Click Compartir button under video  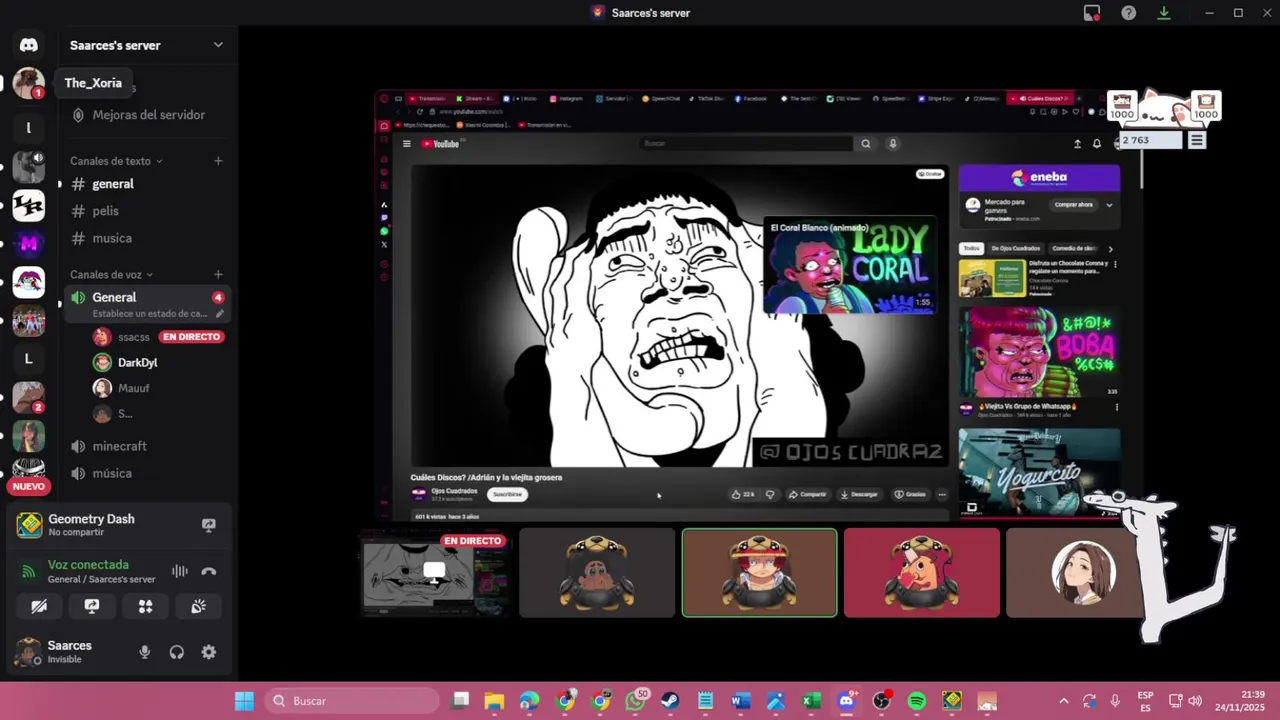point(808,494)
